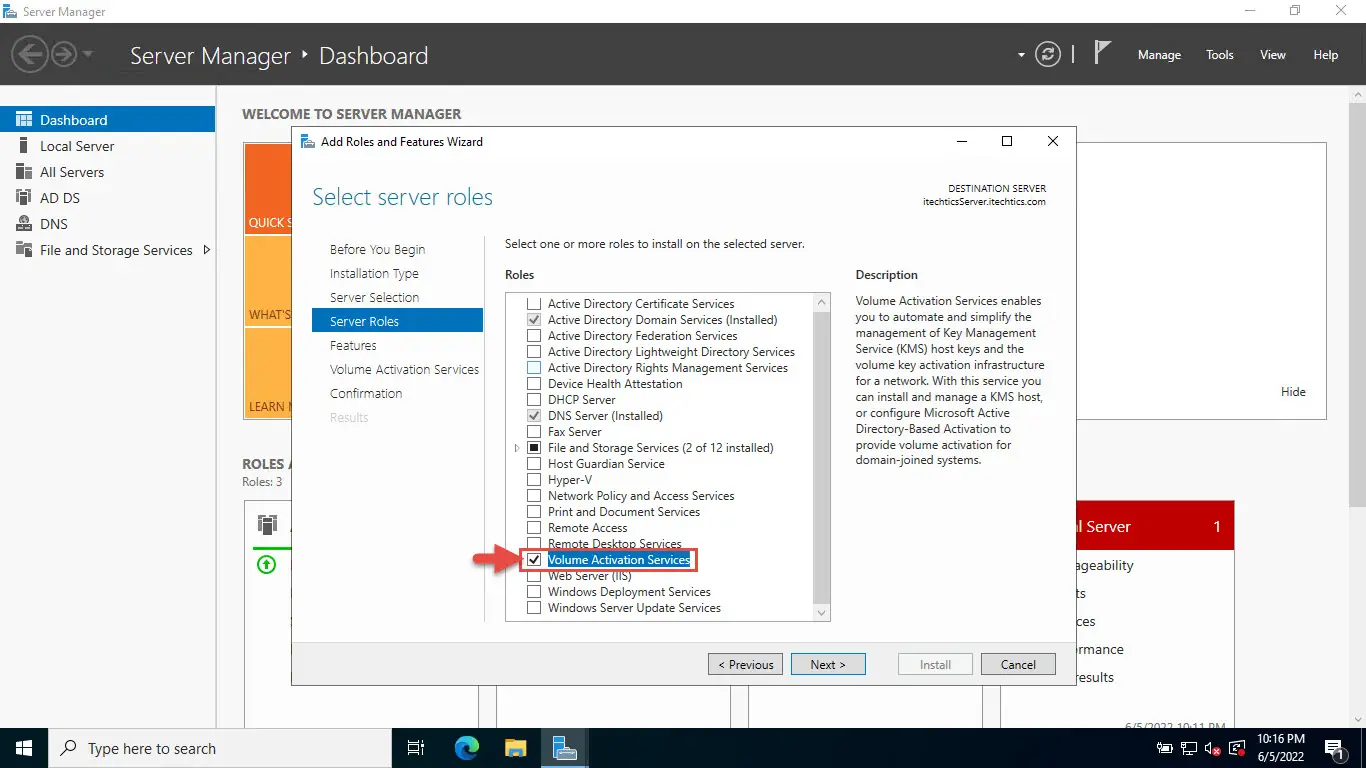Open the Manage menu
Screen dimensions: 1366x768
(1159, 55)
